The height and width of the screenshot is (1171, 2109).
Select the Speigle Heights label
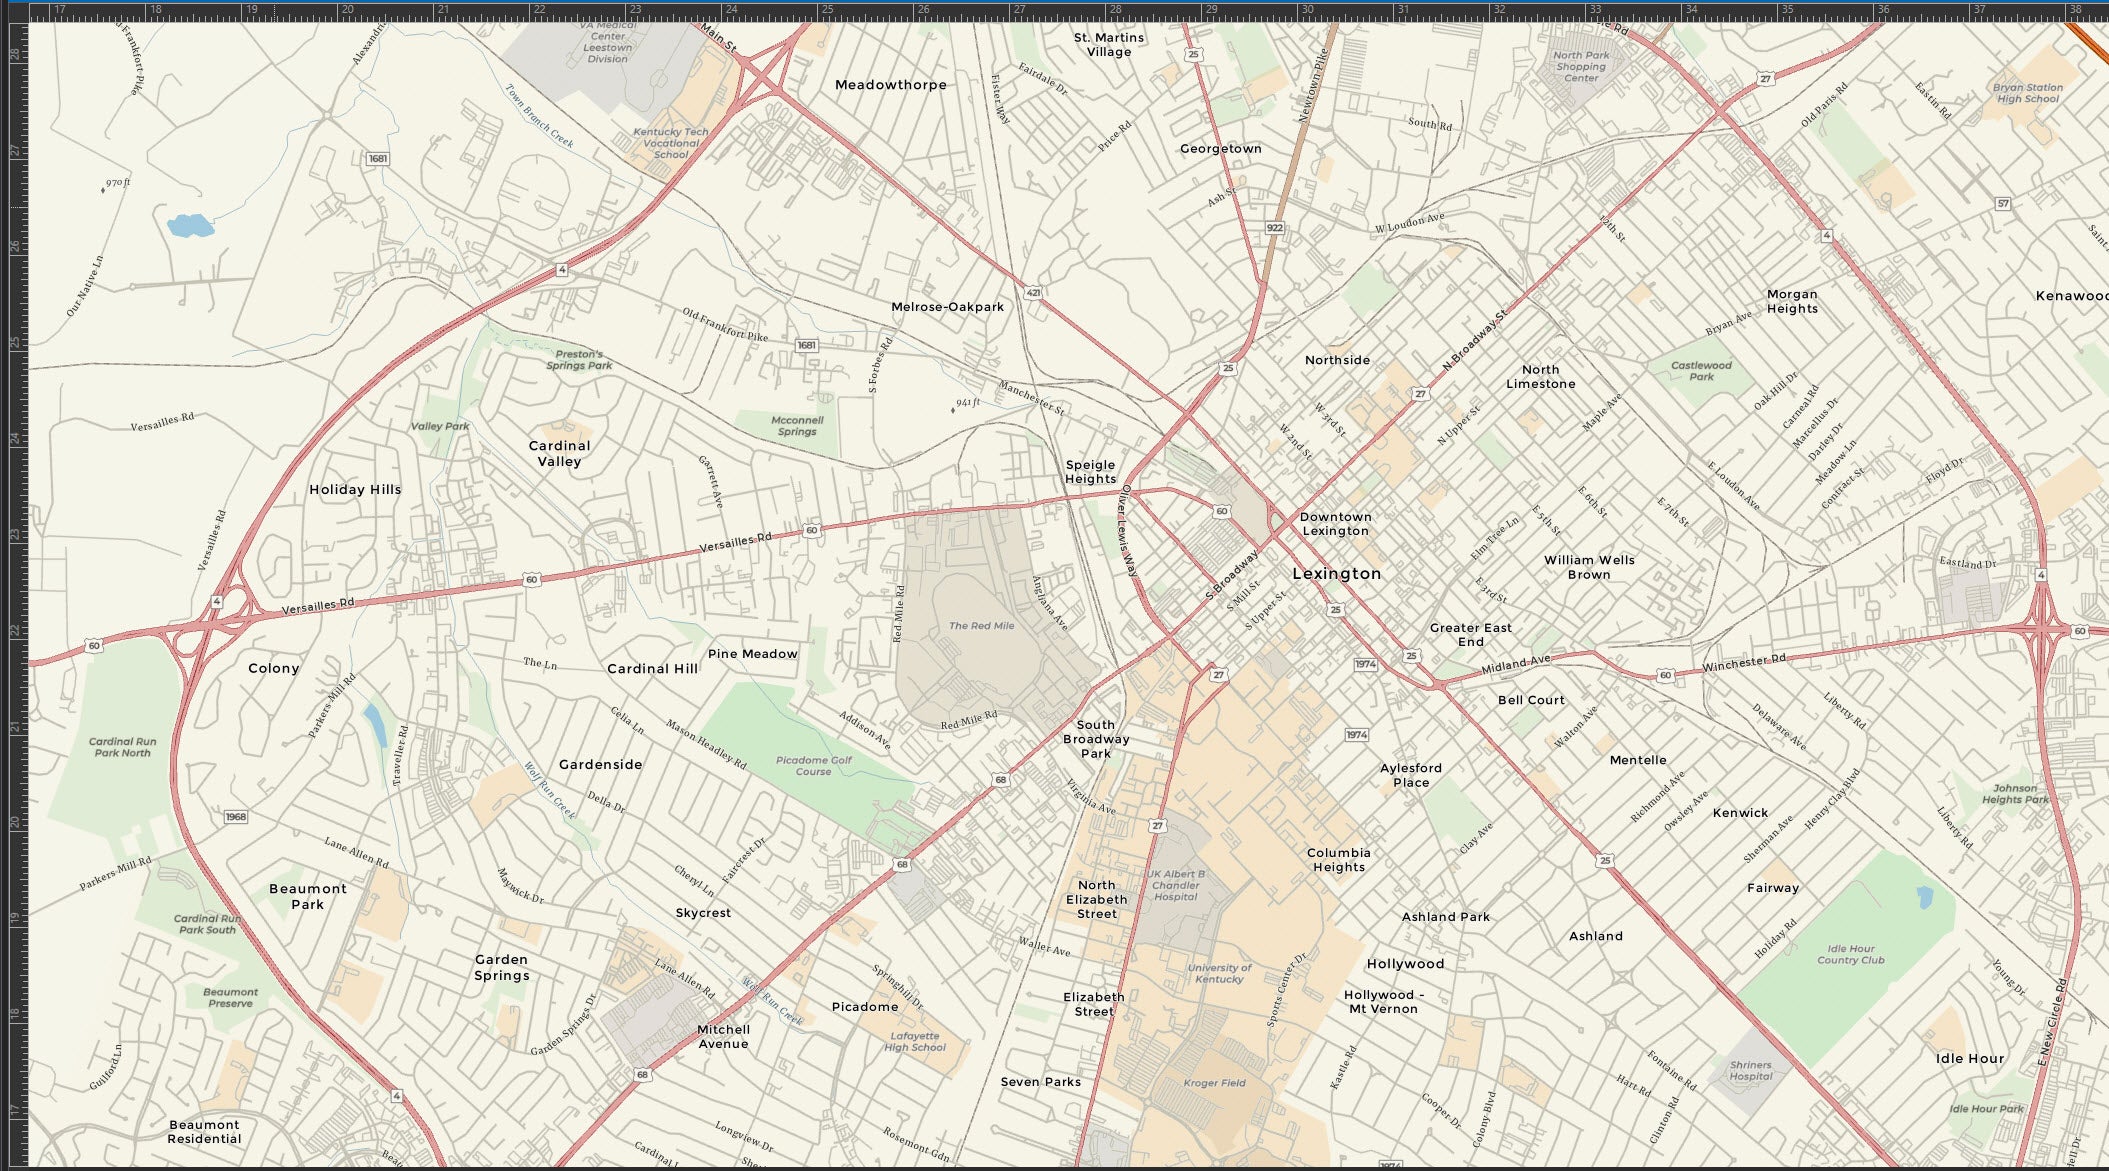(1090, 472)
